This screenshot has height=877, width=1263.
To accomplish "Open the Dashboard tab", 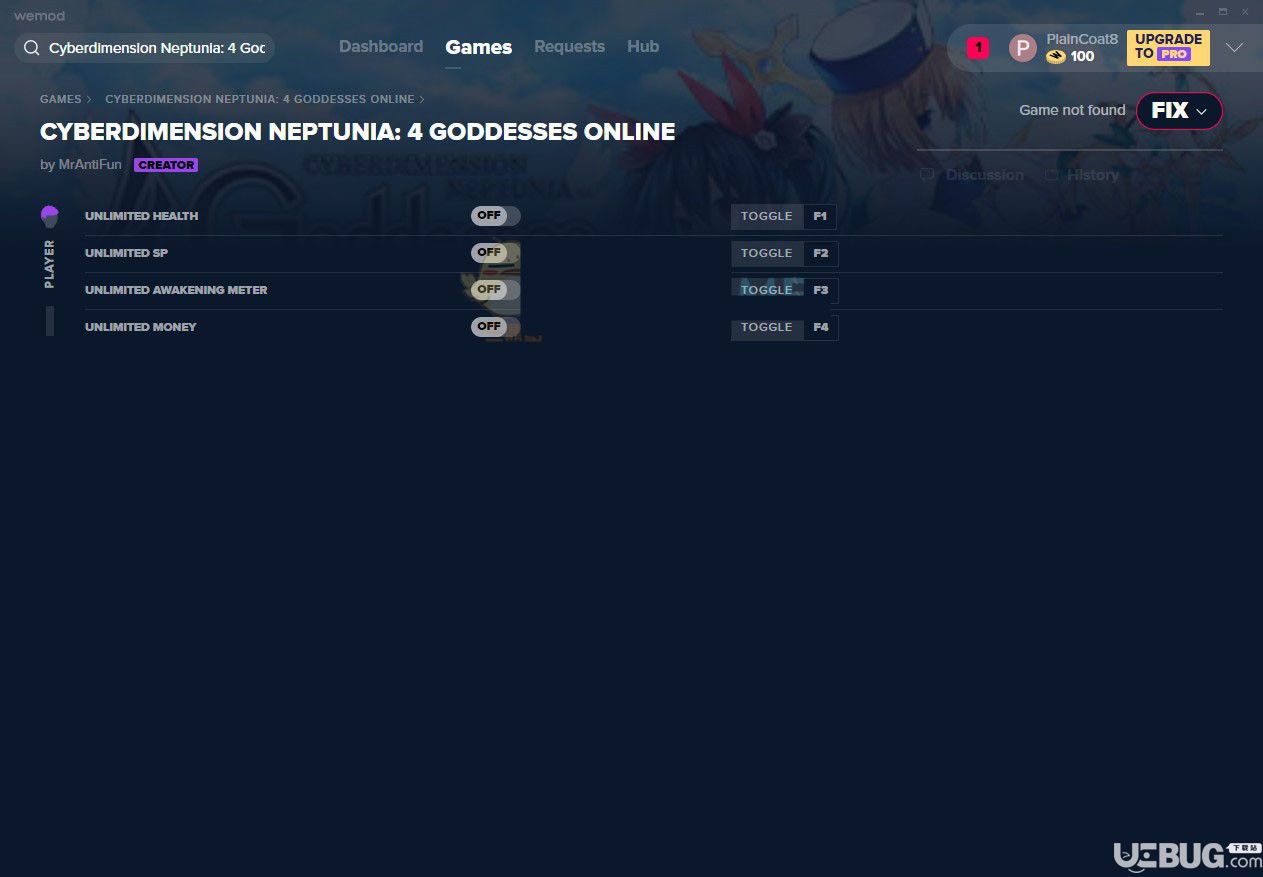I will [381, 47].
